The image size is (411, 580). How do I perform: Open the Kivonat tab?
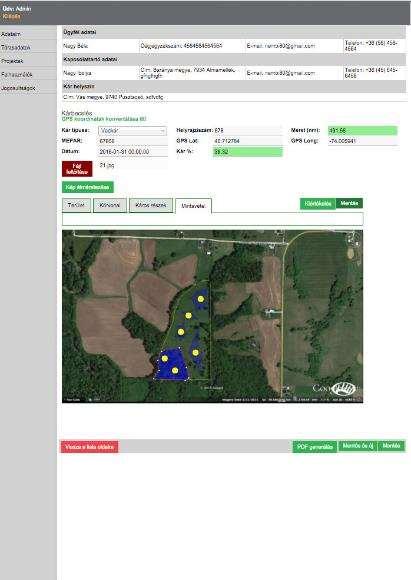pyautogui.click(x=110, y=205)
